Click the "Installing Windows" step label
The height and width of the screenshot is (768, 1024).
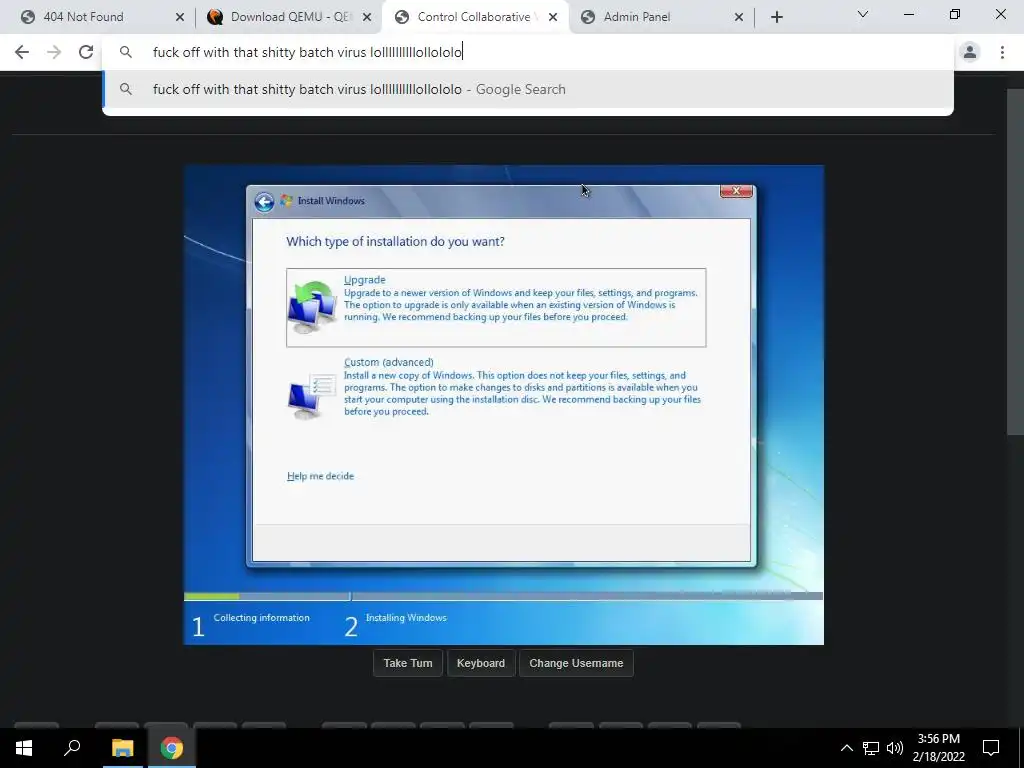(x=406, y=618)
